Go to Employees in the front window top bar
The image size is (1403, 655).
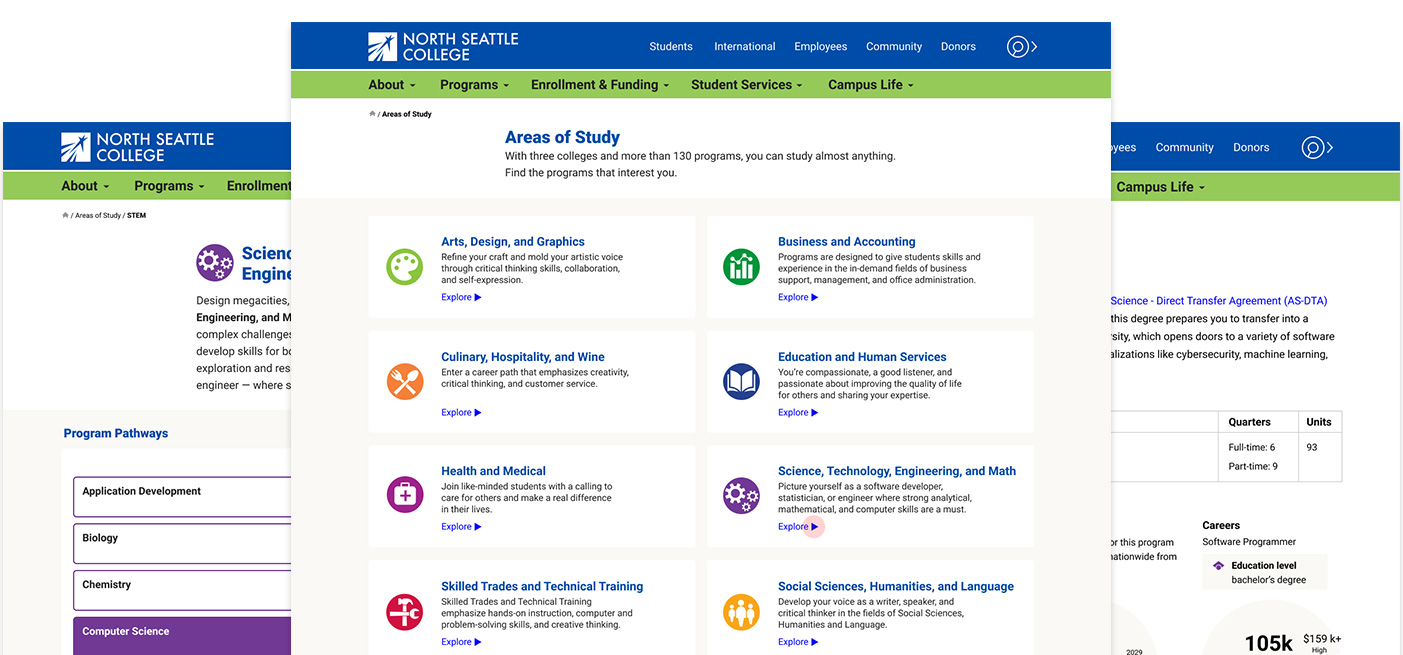[x=821, y=47]
